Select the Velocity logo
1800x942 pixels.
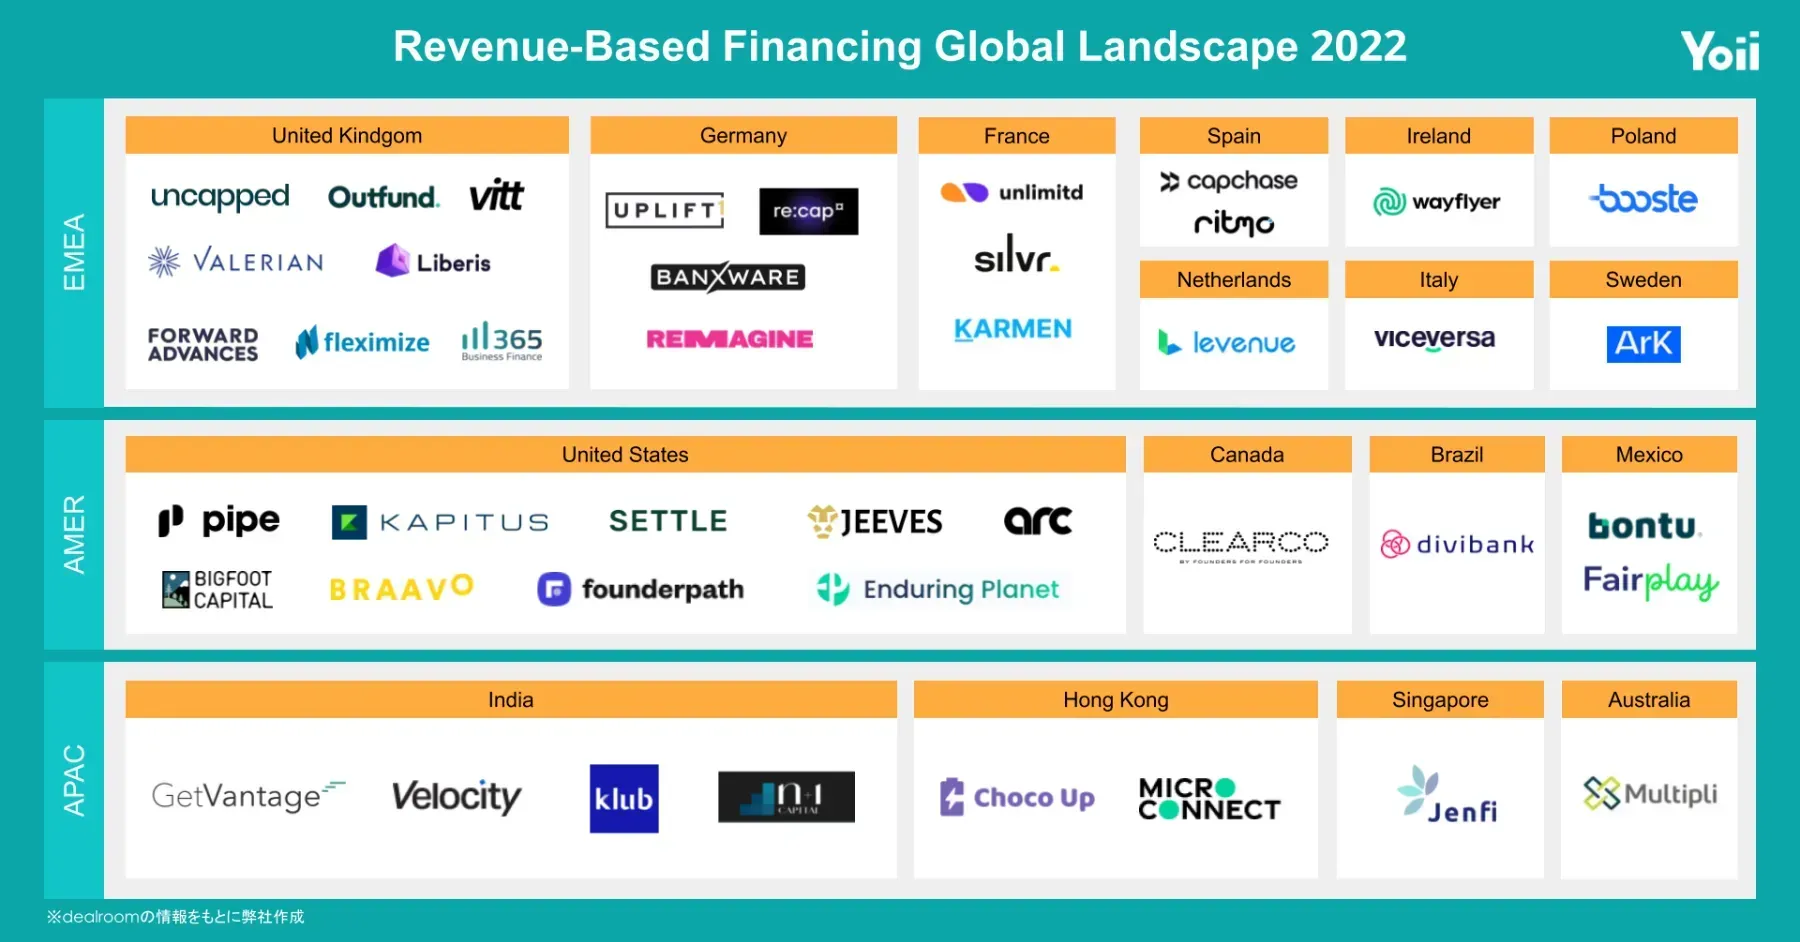tap(457, 796)
